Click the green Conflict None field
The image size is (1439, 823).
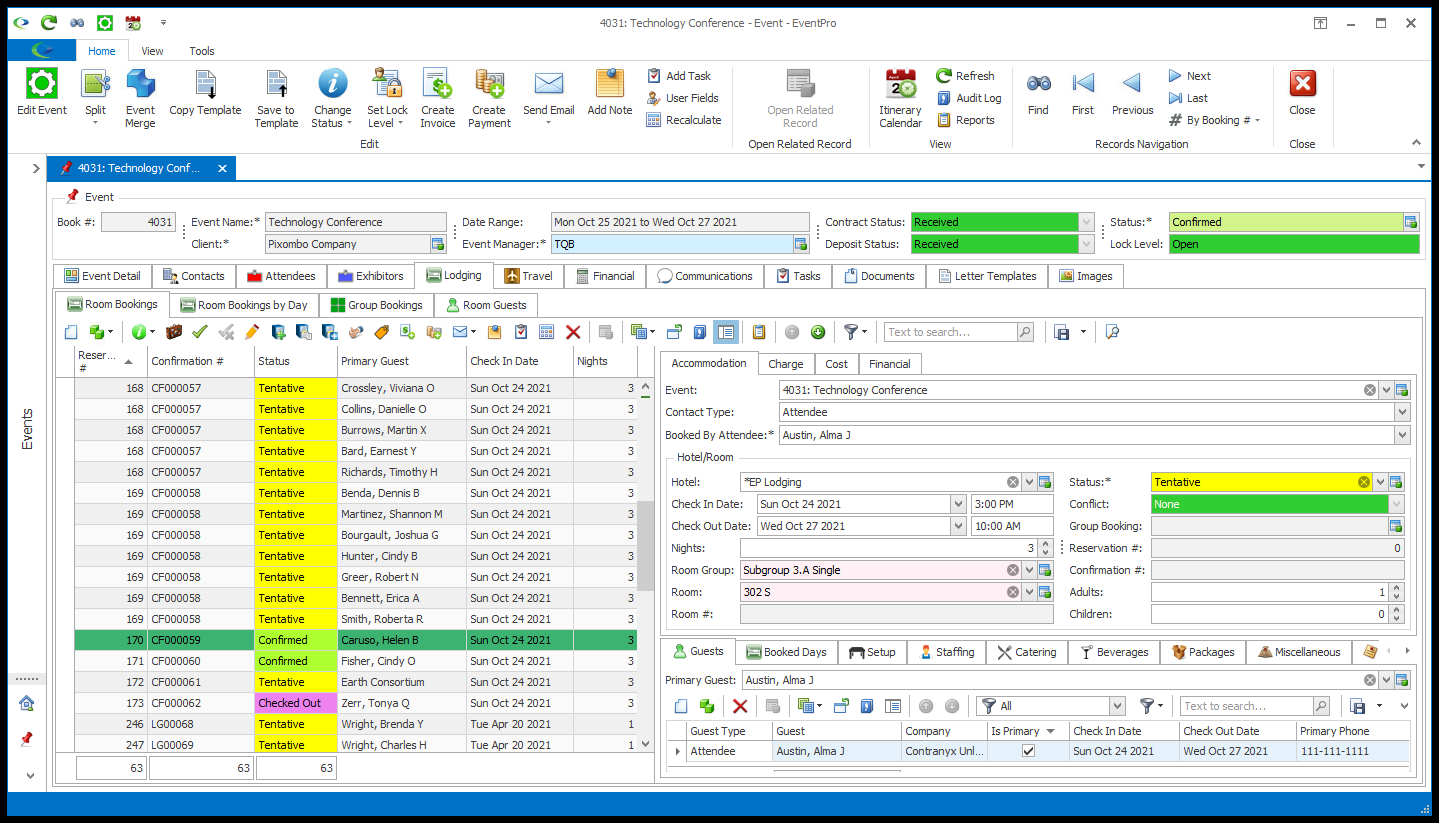[x=1270, y=504]
